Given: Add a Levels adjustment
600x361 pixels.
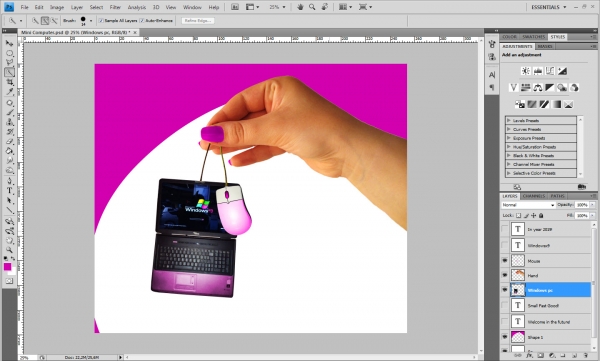Looking at the screenshot, I should (x=538, y=71).
